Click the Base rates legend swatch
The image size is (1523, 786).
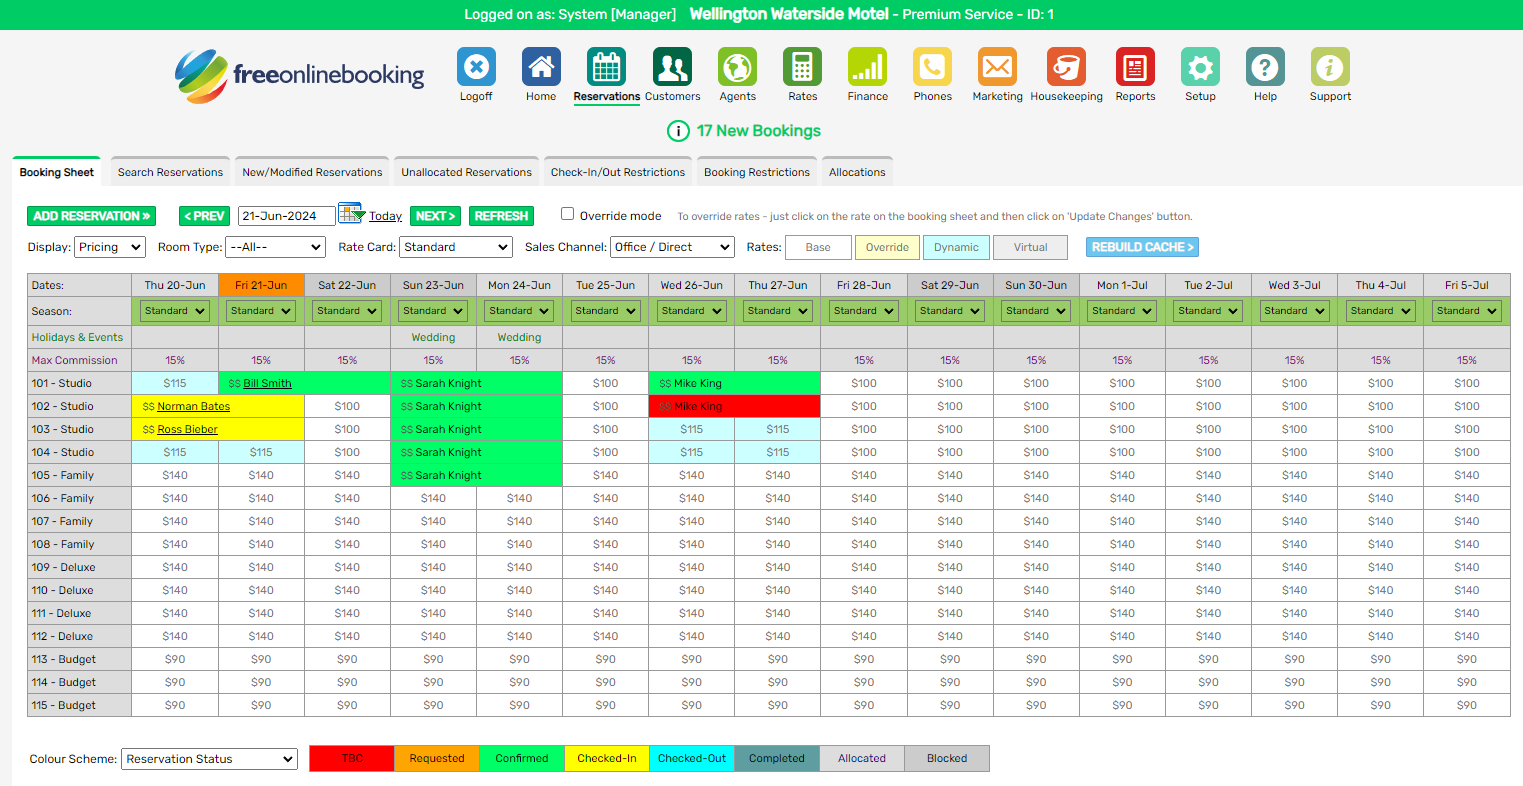[x=818, y=247]
